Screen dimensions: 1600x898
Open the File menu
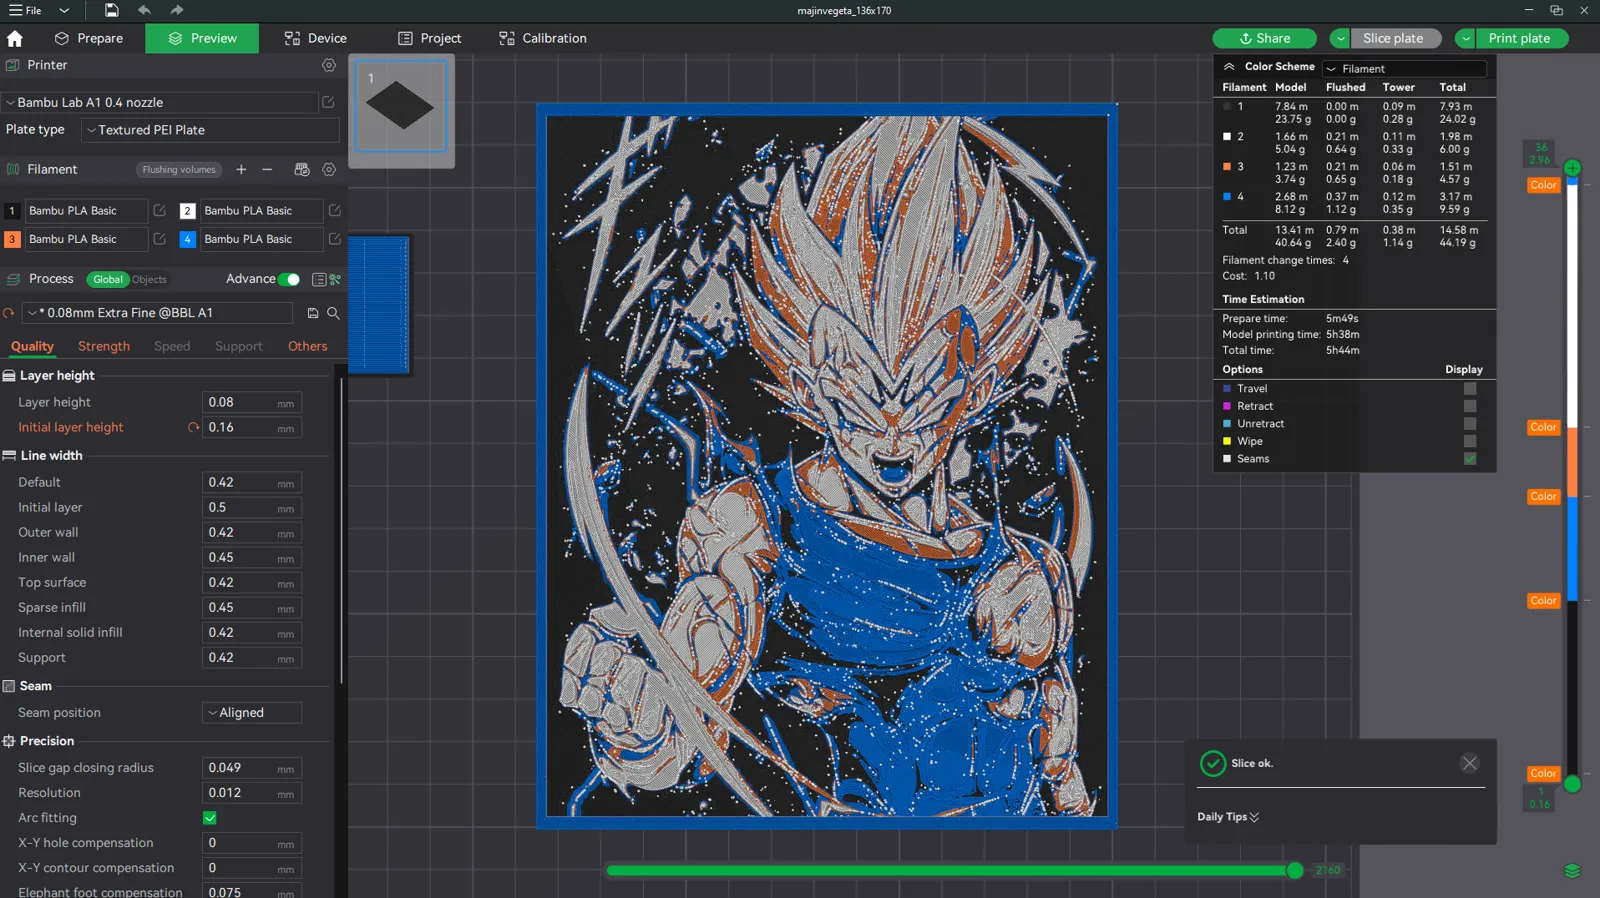(26, 10)
